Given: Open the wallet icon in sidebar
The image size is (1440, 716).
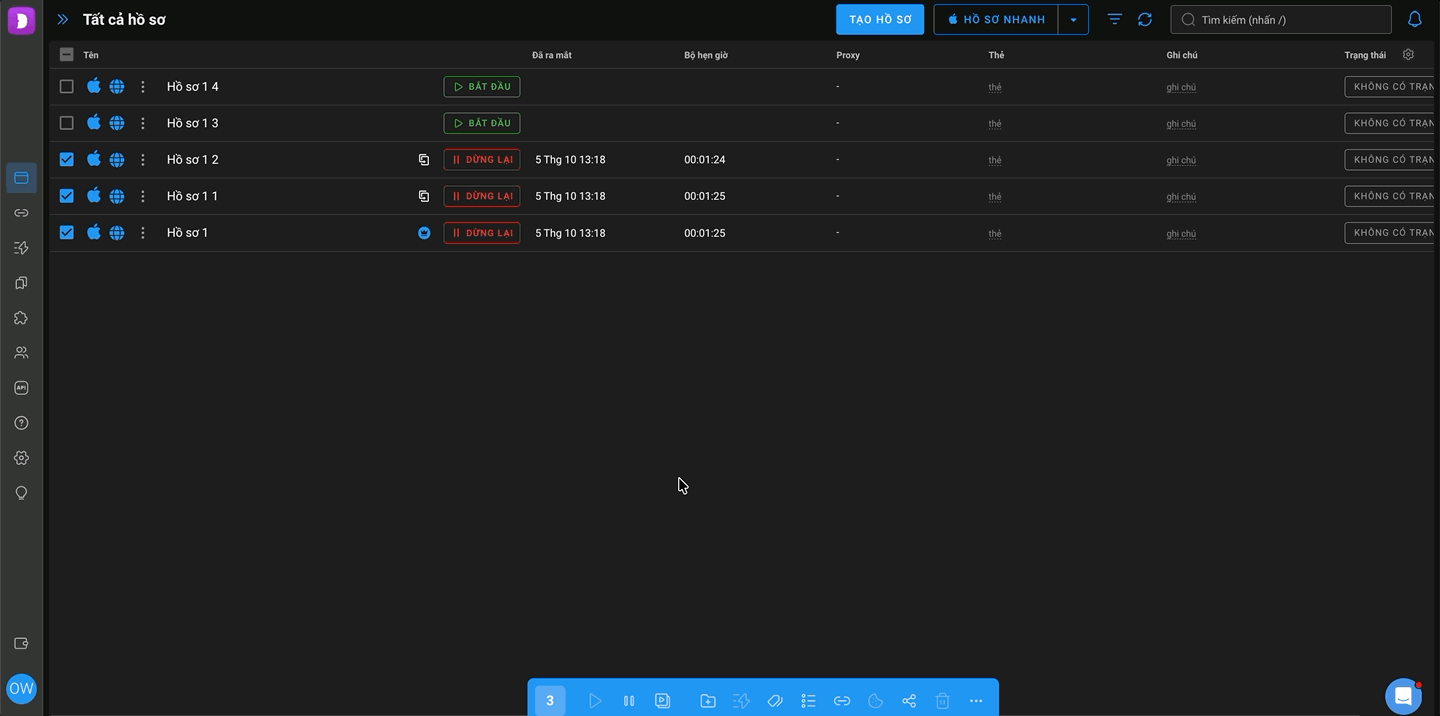Looking at the screenshot, I should tap(21, 644).
